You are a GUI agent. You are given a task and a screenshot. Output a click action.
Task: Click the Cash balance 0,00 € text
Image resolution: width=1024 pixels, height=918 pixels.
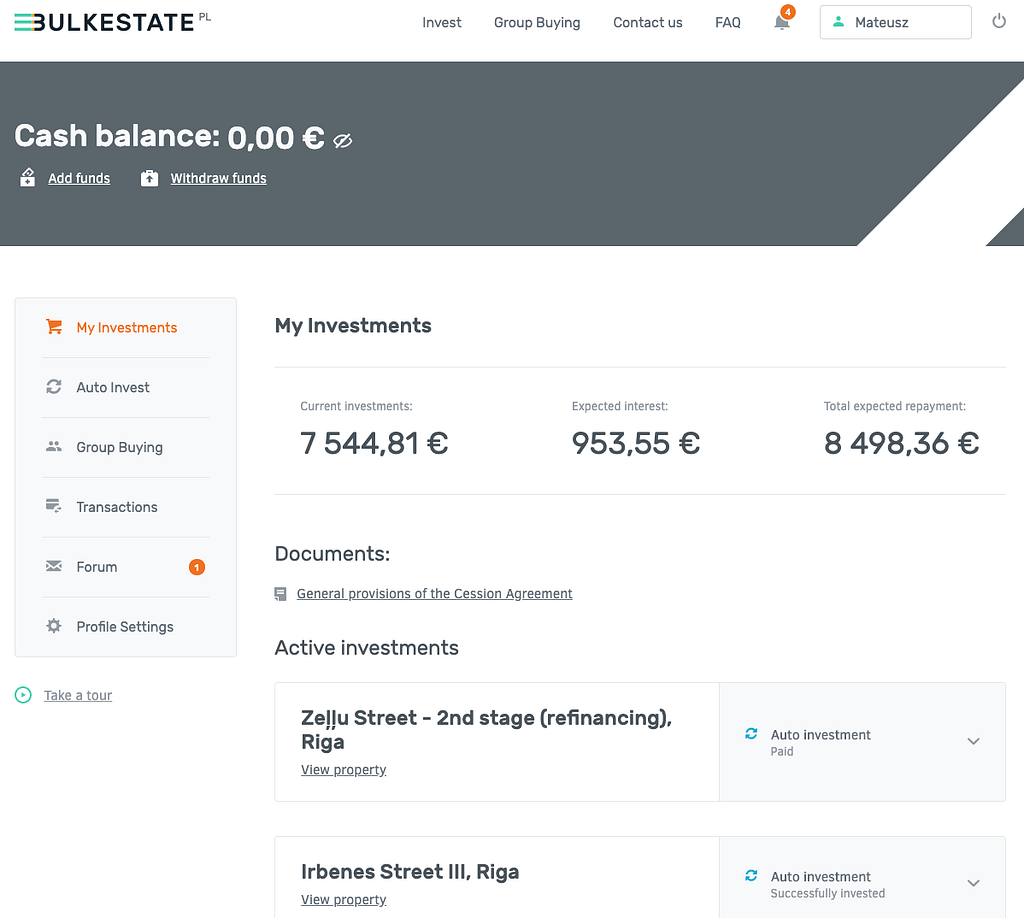coord(170,136)
